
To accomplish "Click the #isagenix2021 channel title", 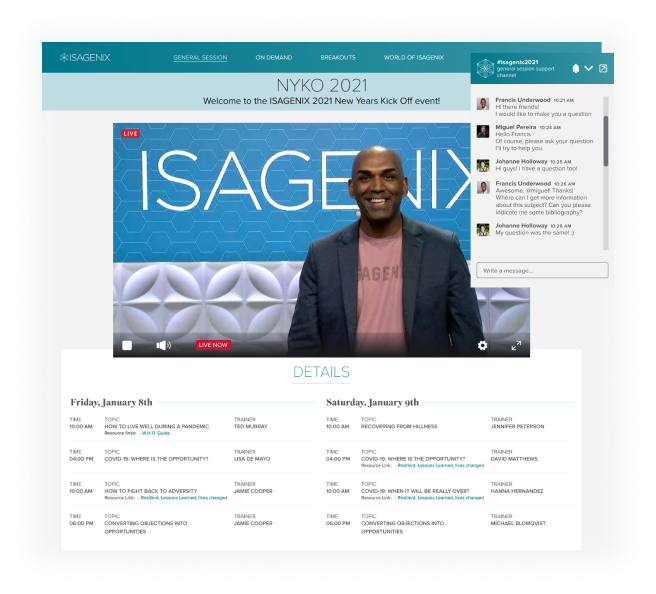I will pos(517,62).
